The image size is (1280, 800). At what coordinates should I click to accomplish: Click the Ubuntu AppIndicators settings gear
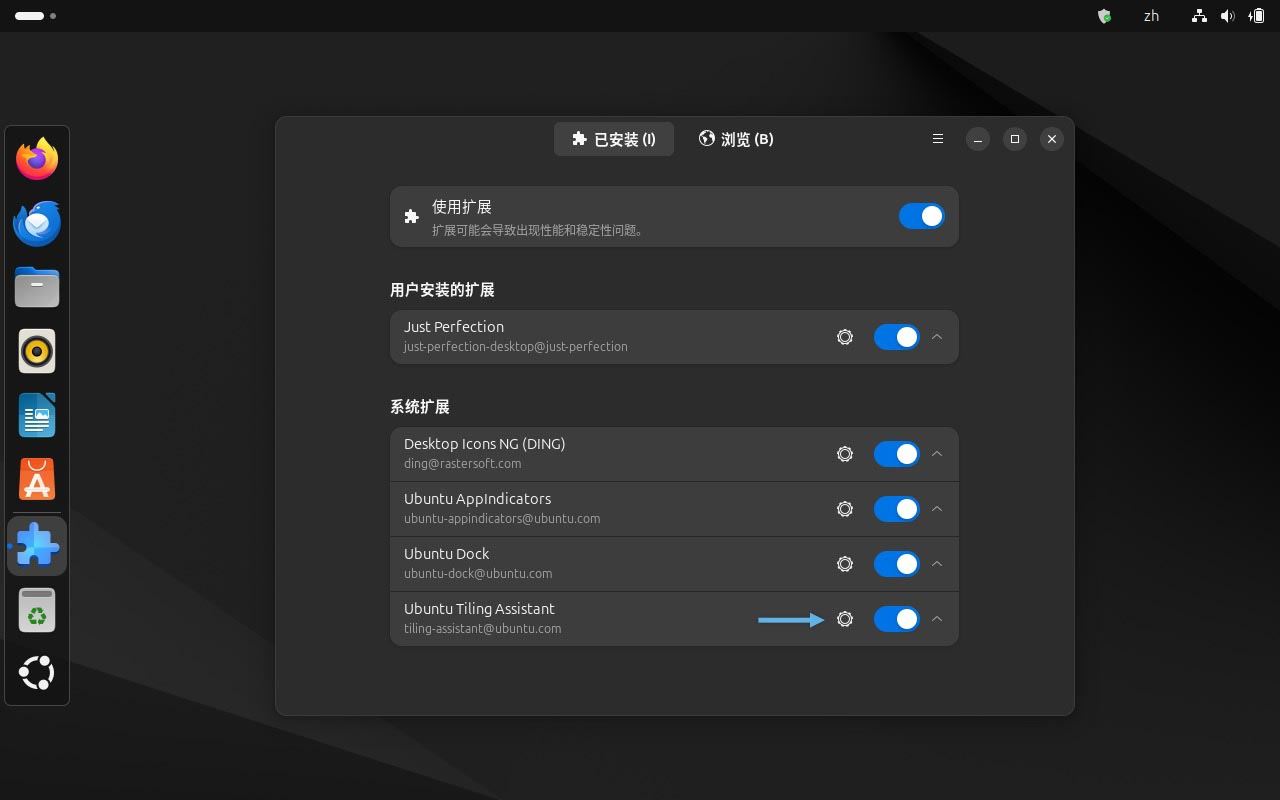point(845,509)
